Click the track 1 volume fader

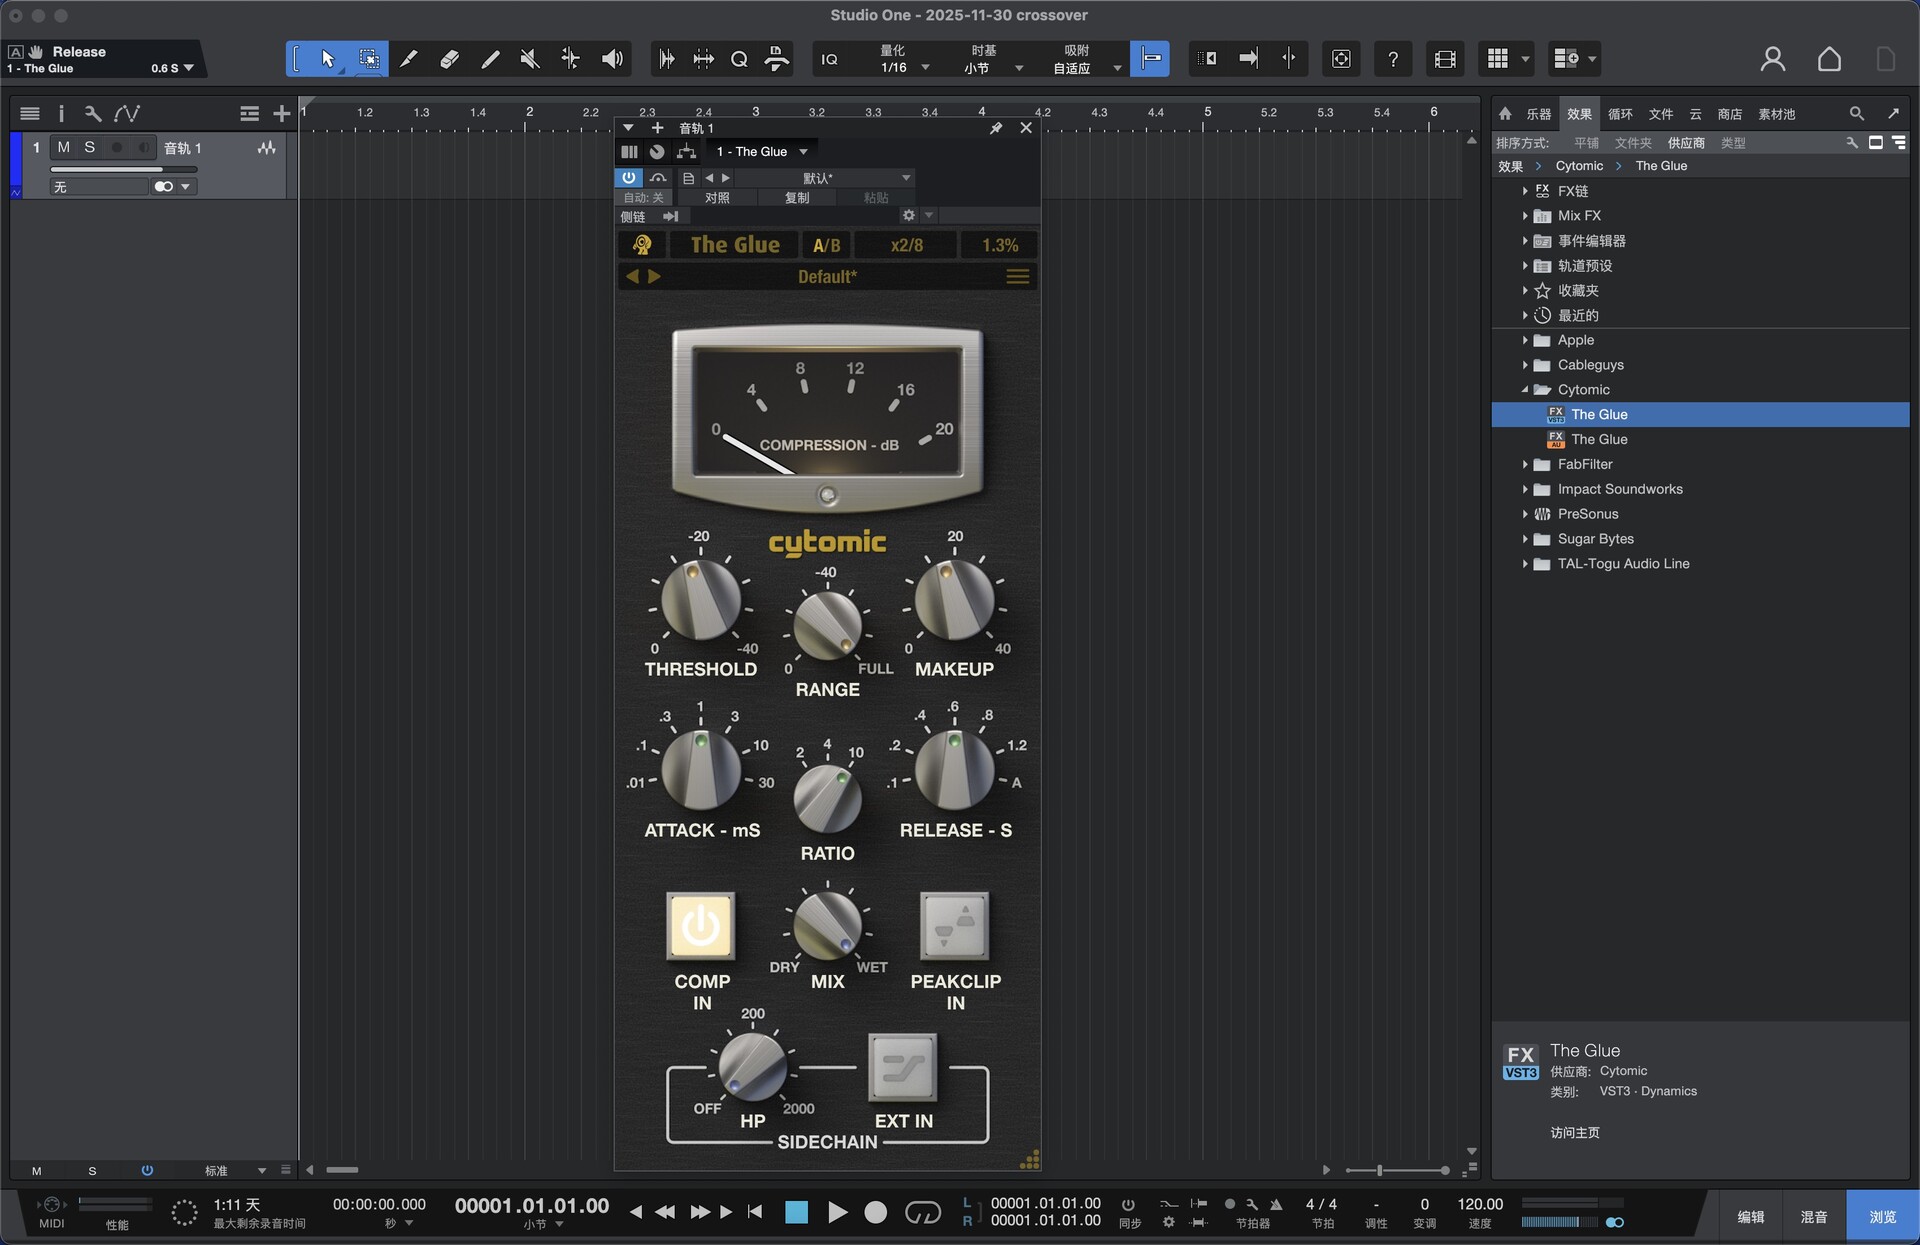pos(122,170)
